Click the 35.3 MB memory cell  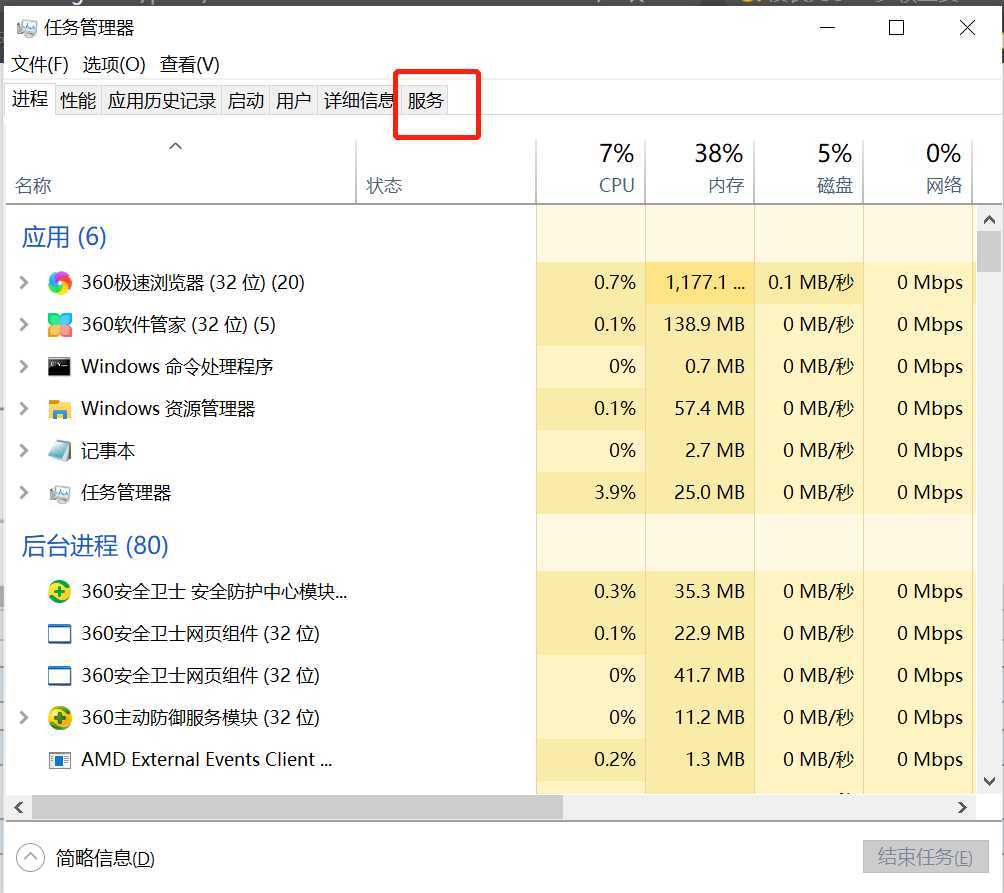coord(700,591)
